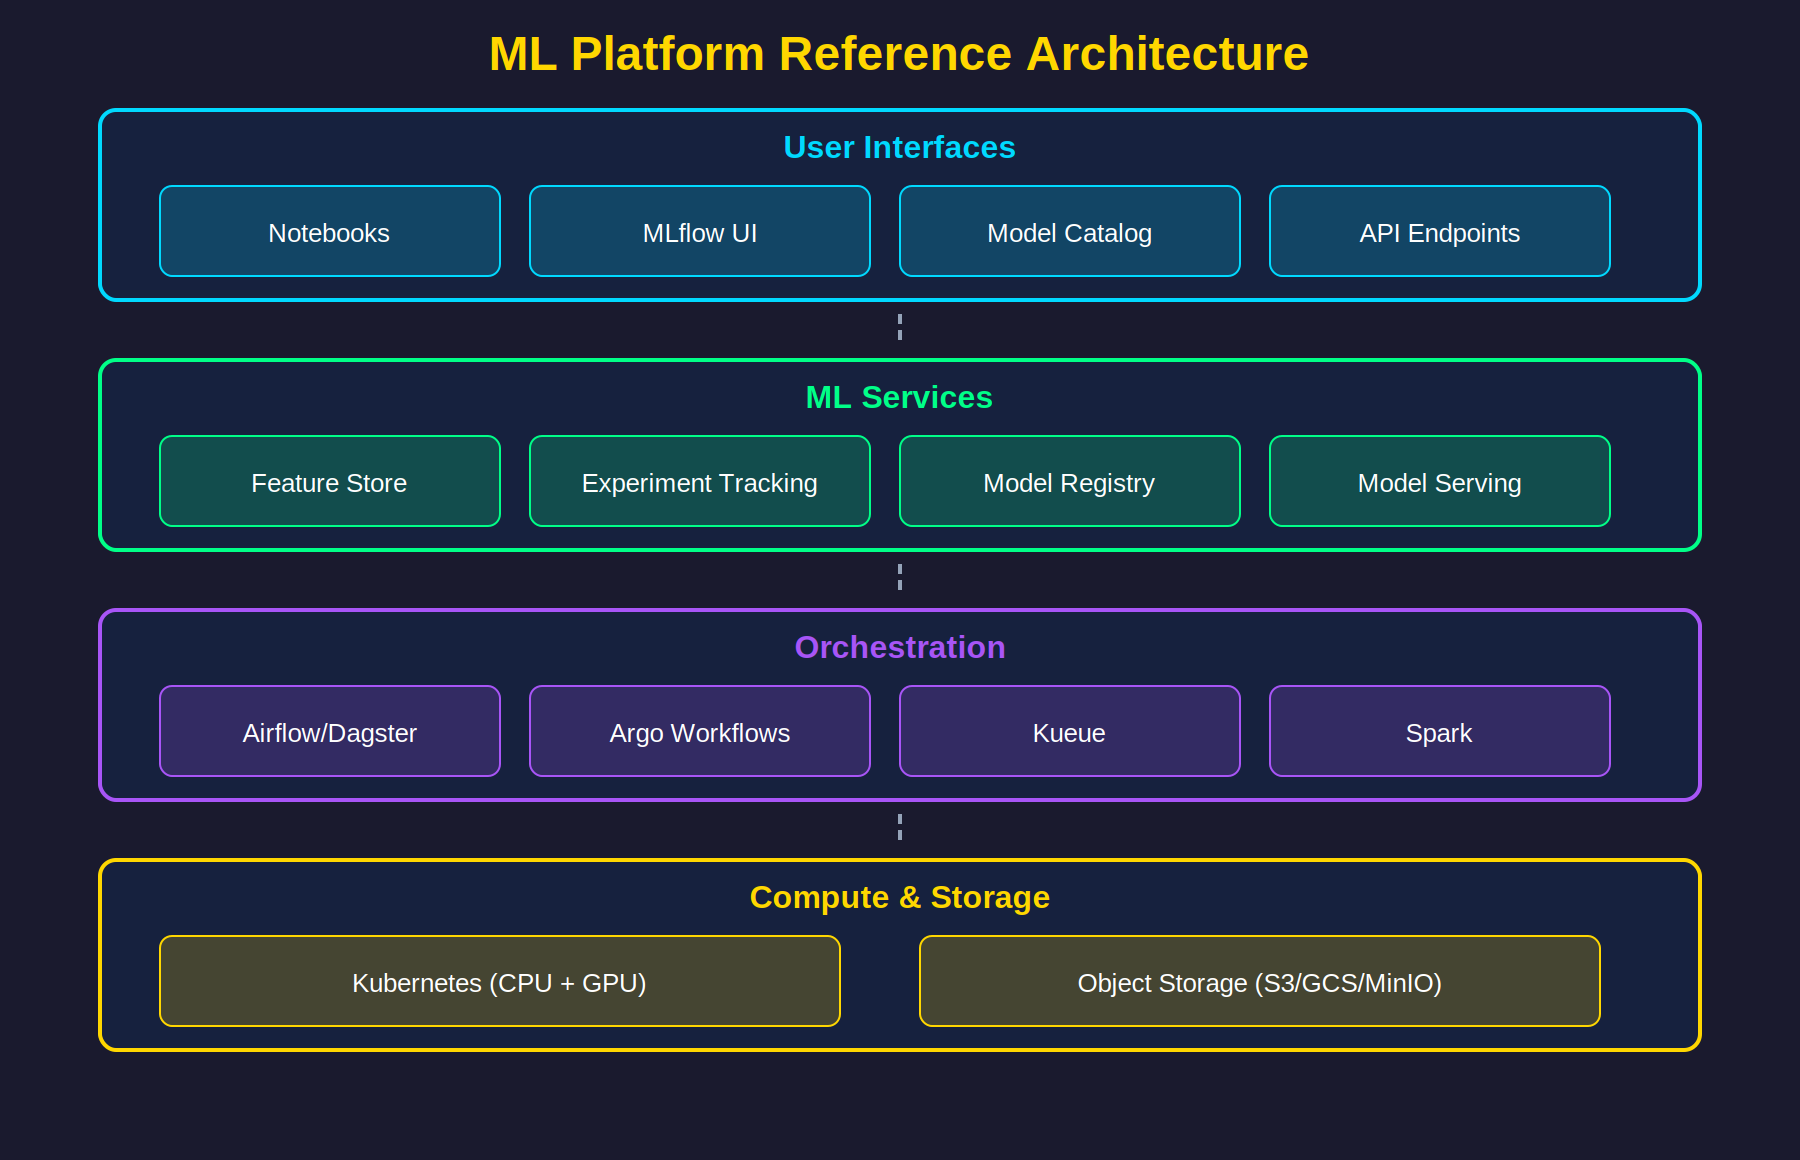Open the Model Registry component
Viewport: 1800px width, 1160px height.
1069,481
